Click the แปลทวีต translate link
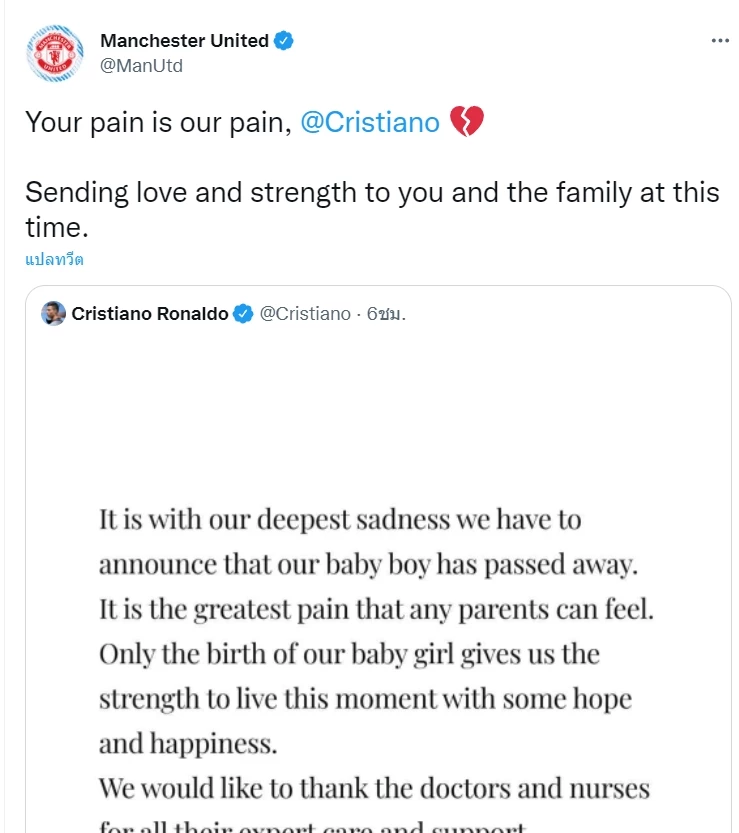The image size is (739, 833). click(x=52, y=258)
